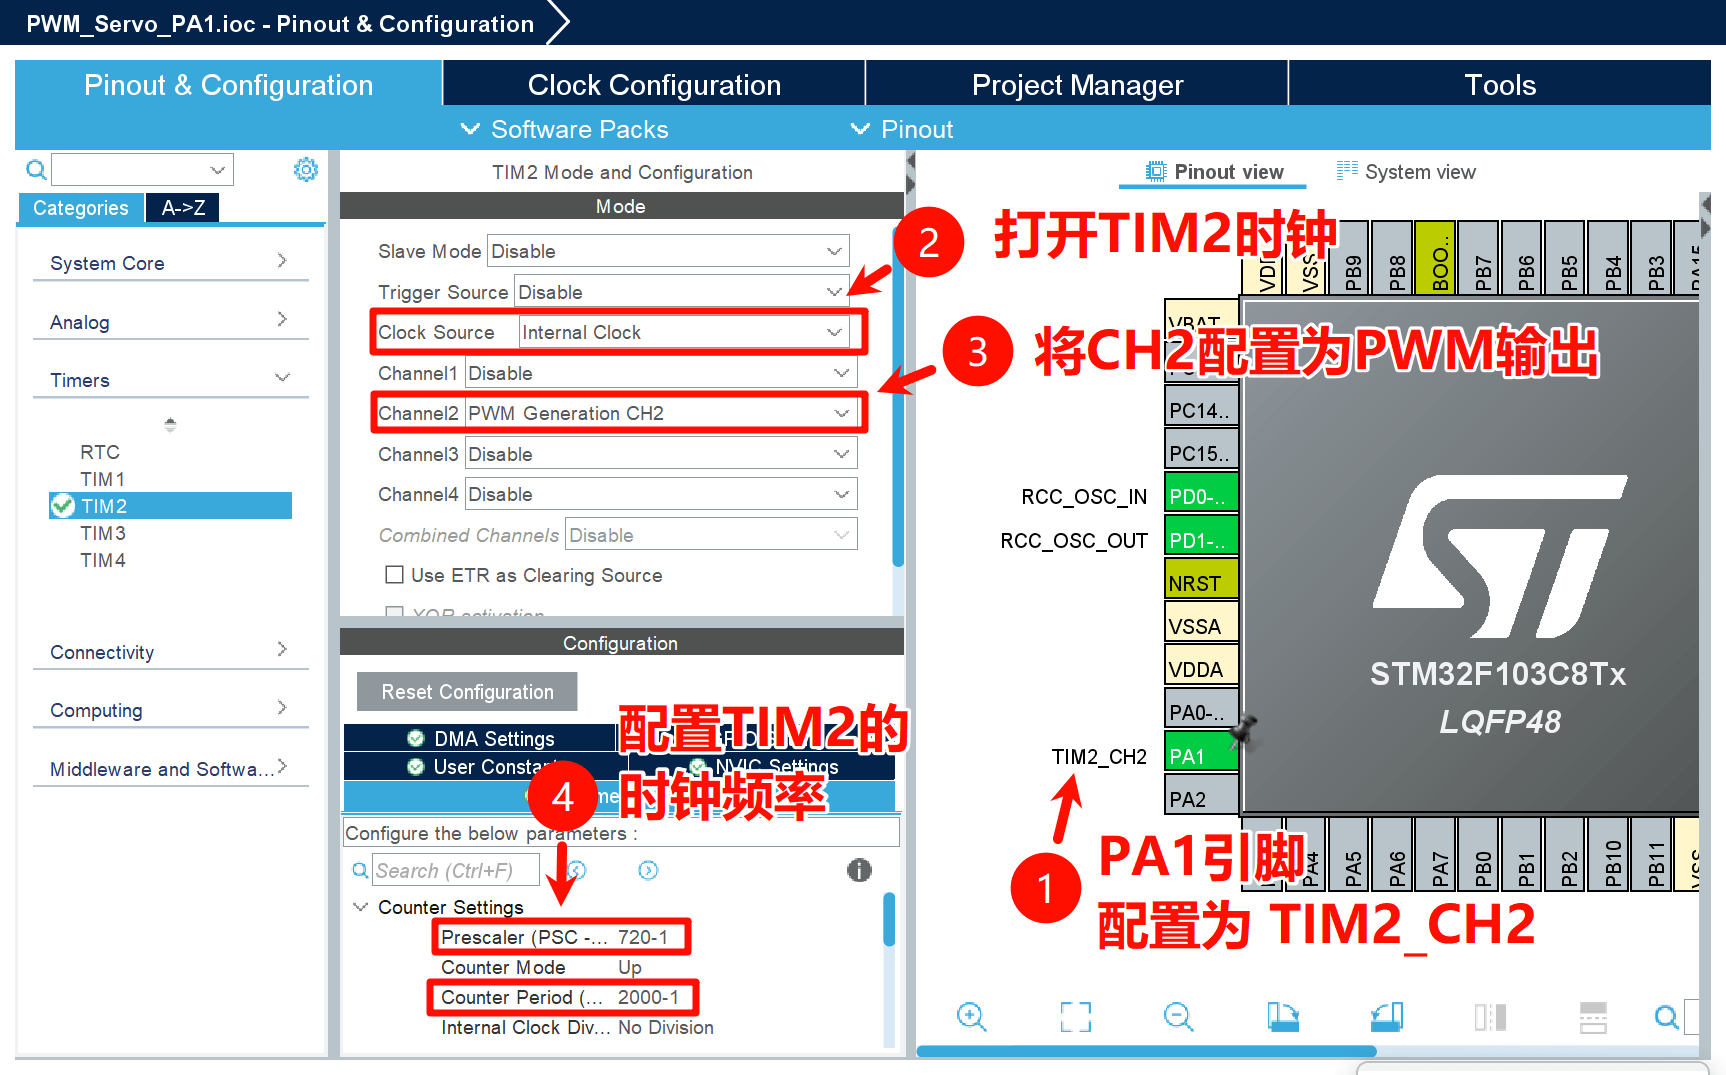Screen dimensions: 1726x1075
Task: Switch to System view
Action: (x=1406, y=172)
